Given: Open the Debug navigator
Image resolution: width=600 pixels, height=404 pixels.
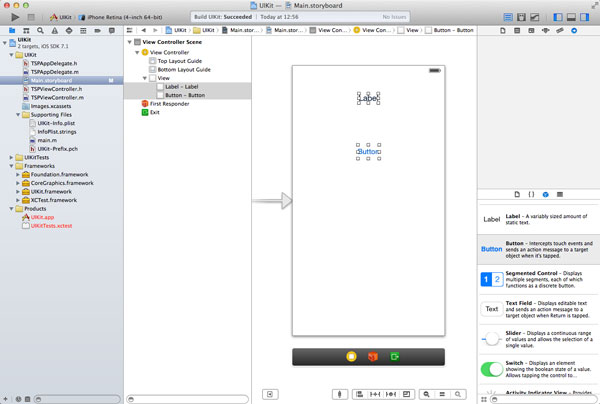Looking at the screenshot, I should (x=83, y=31).
